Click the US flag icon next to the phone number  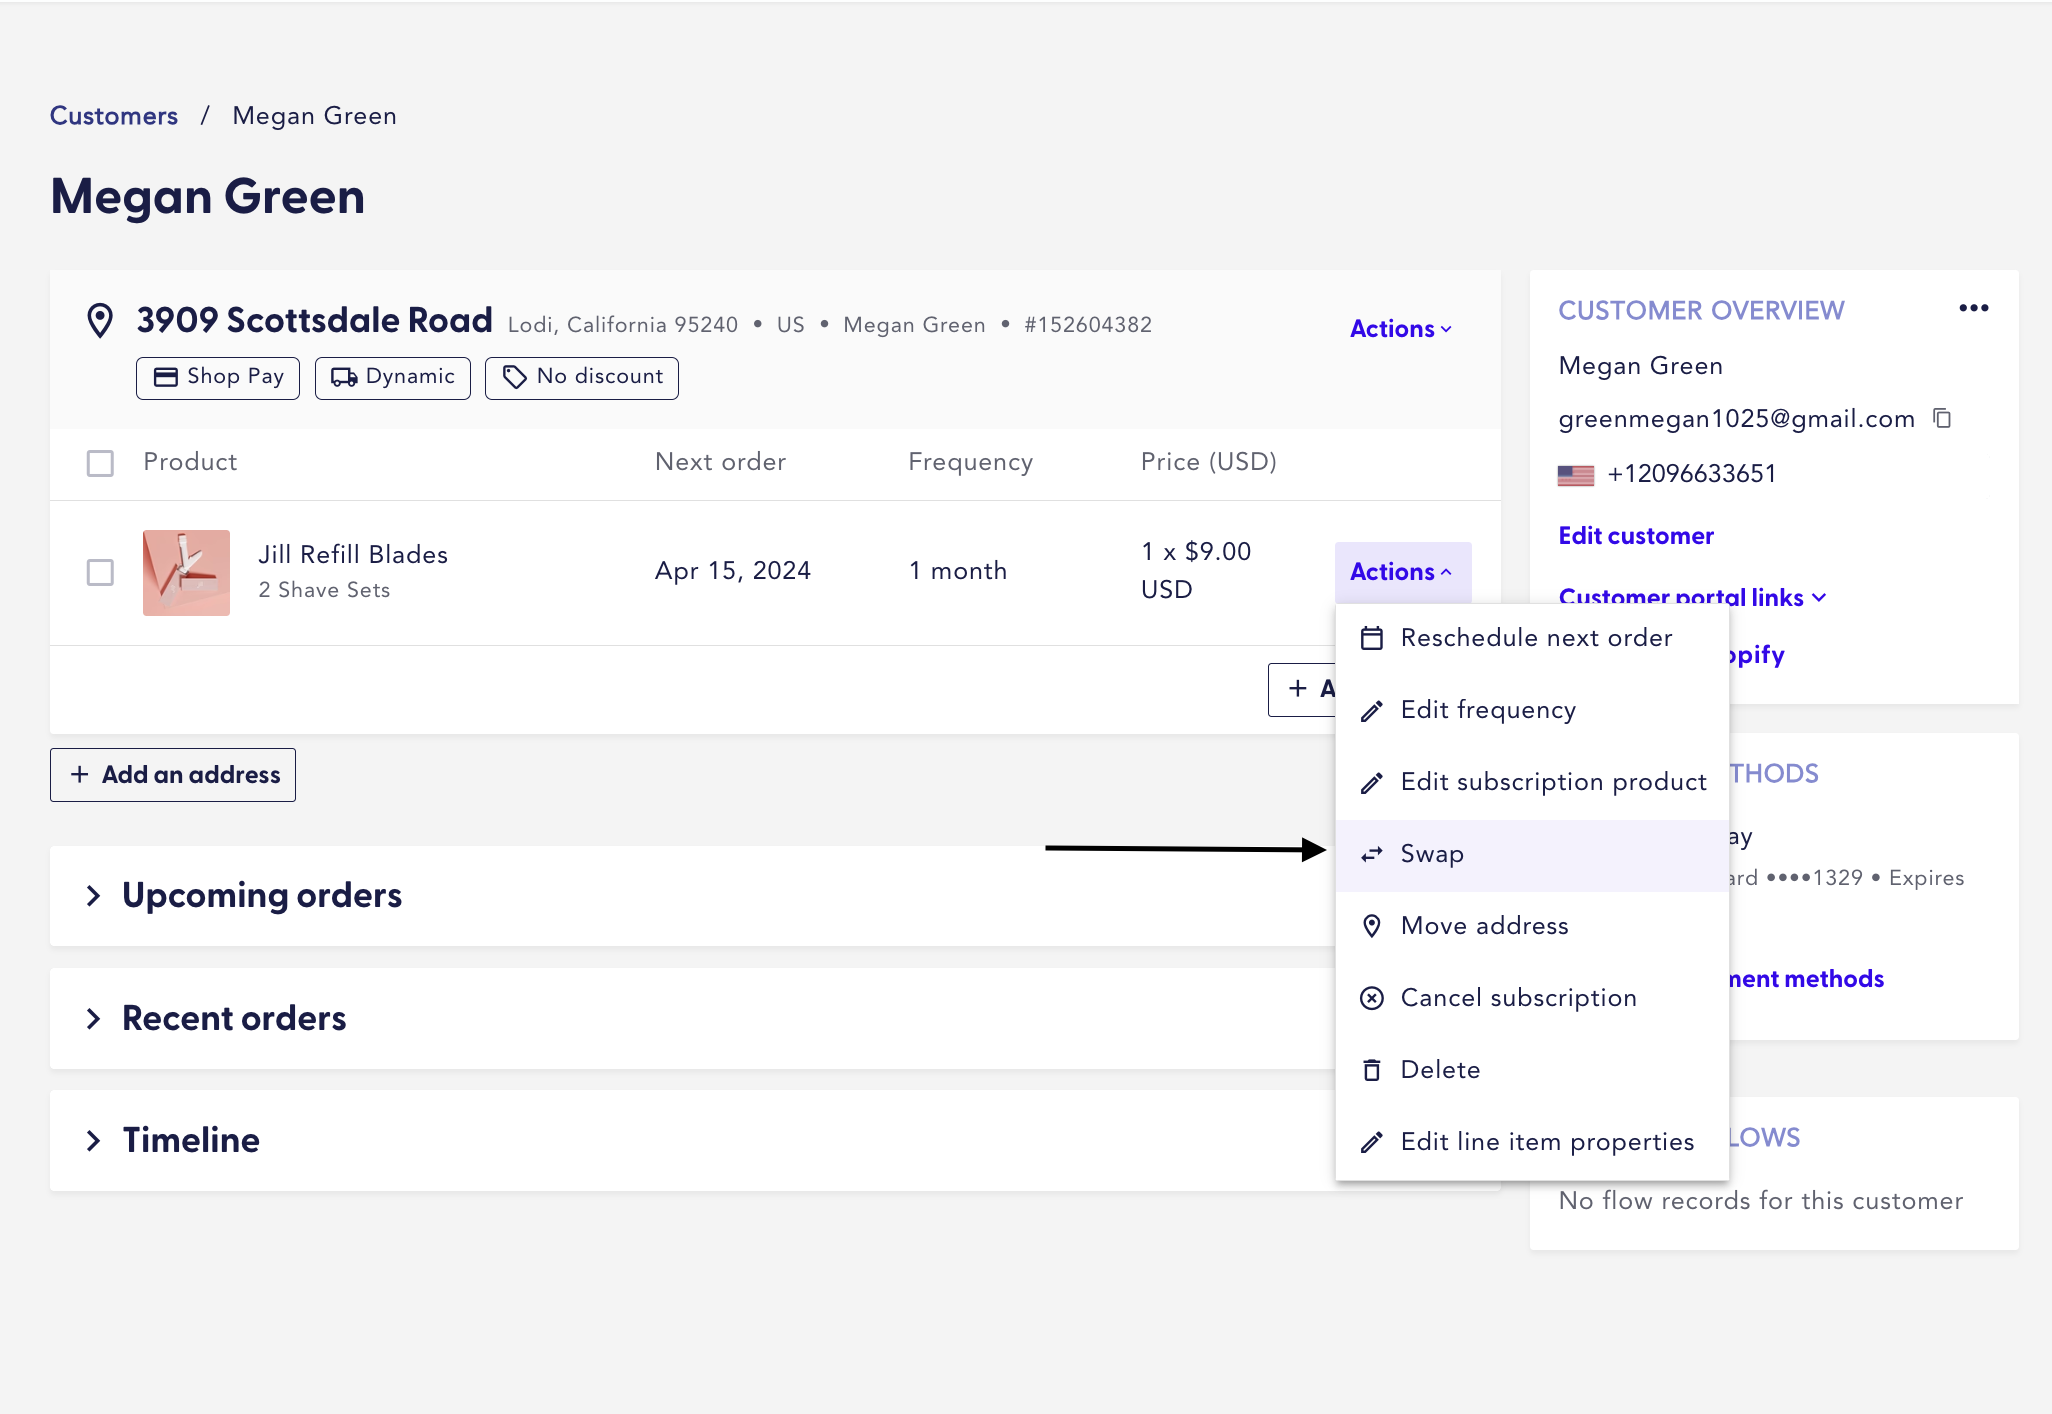pos(1576,475)
